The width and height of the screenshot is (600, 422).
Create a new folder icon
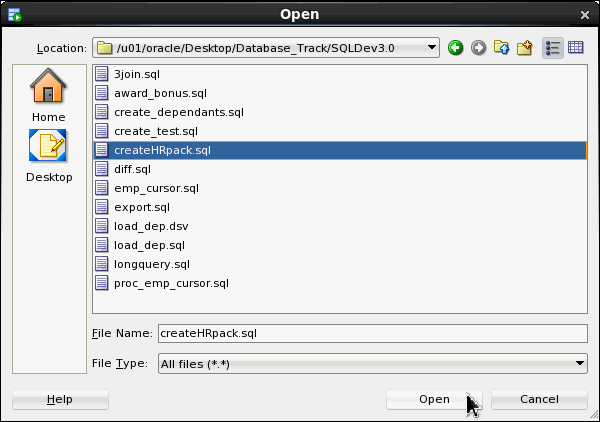click(x=524, y=48)
